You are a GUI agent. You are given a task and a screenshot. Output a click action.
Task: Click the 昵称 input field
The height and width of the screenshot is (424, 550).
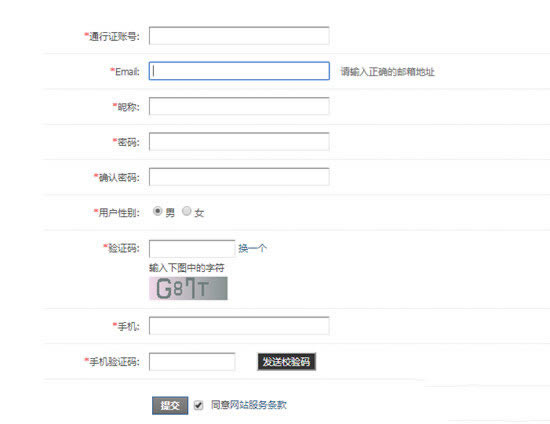[239, 106]
